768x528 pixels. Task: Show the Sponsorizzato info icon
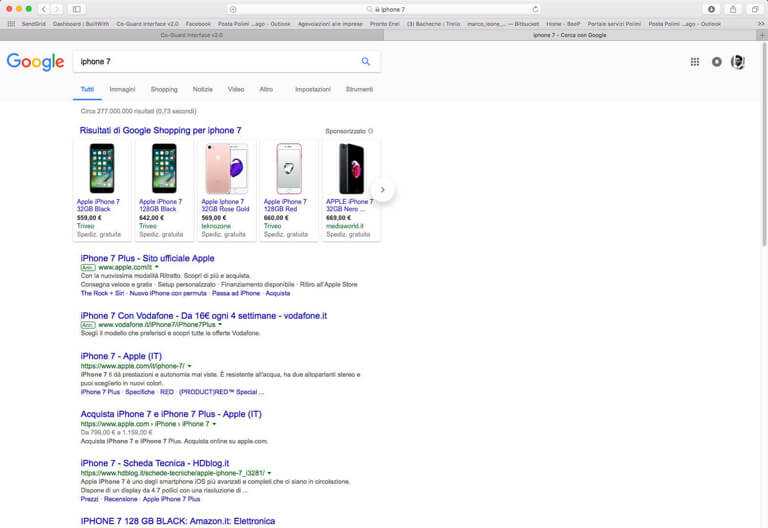point(371,131)
